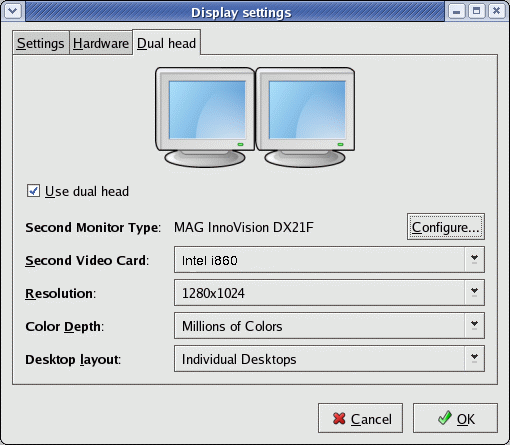Click the Color Depth label
This screenshot has width=510, height=445.
[x=64, y=326]
